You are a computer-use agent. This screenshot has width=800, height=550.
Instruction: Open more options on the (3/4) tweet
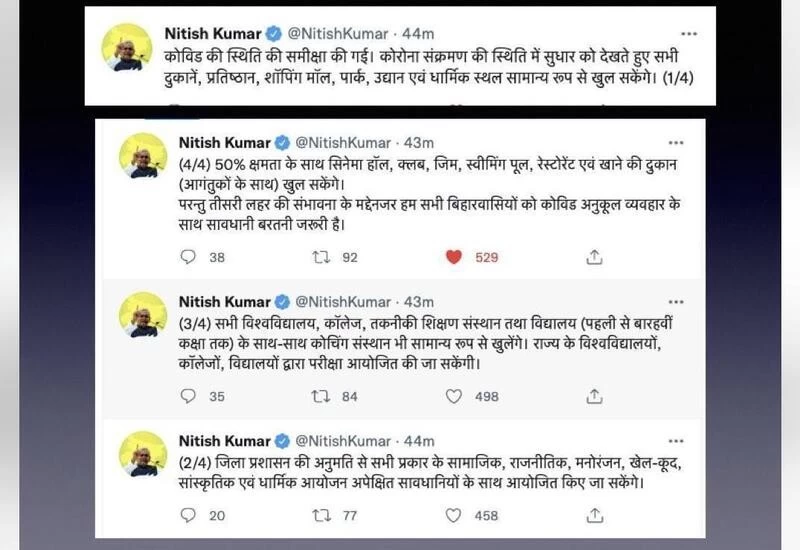click(679, 301)
